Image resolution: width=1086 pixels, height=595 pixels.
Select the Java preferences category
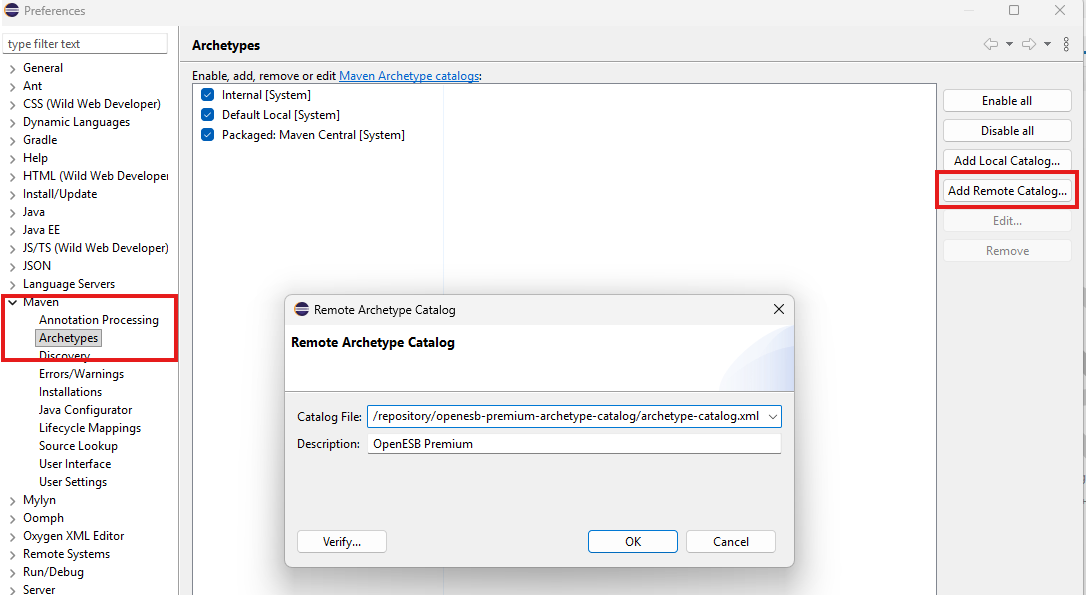coord(33,211)
